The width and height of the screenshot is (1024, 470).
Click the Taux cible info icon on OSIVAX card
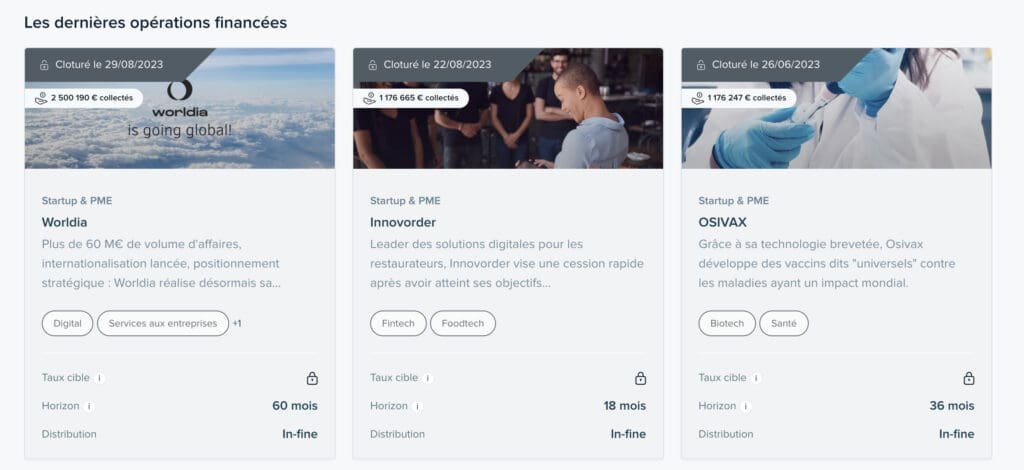click(x=756, y=378)
